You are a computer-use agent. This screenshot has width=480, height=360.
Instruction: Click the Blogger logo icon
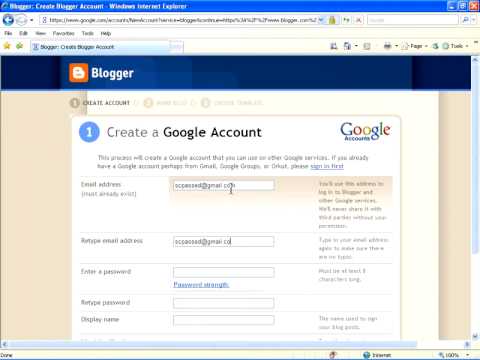tap(79, 73)
